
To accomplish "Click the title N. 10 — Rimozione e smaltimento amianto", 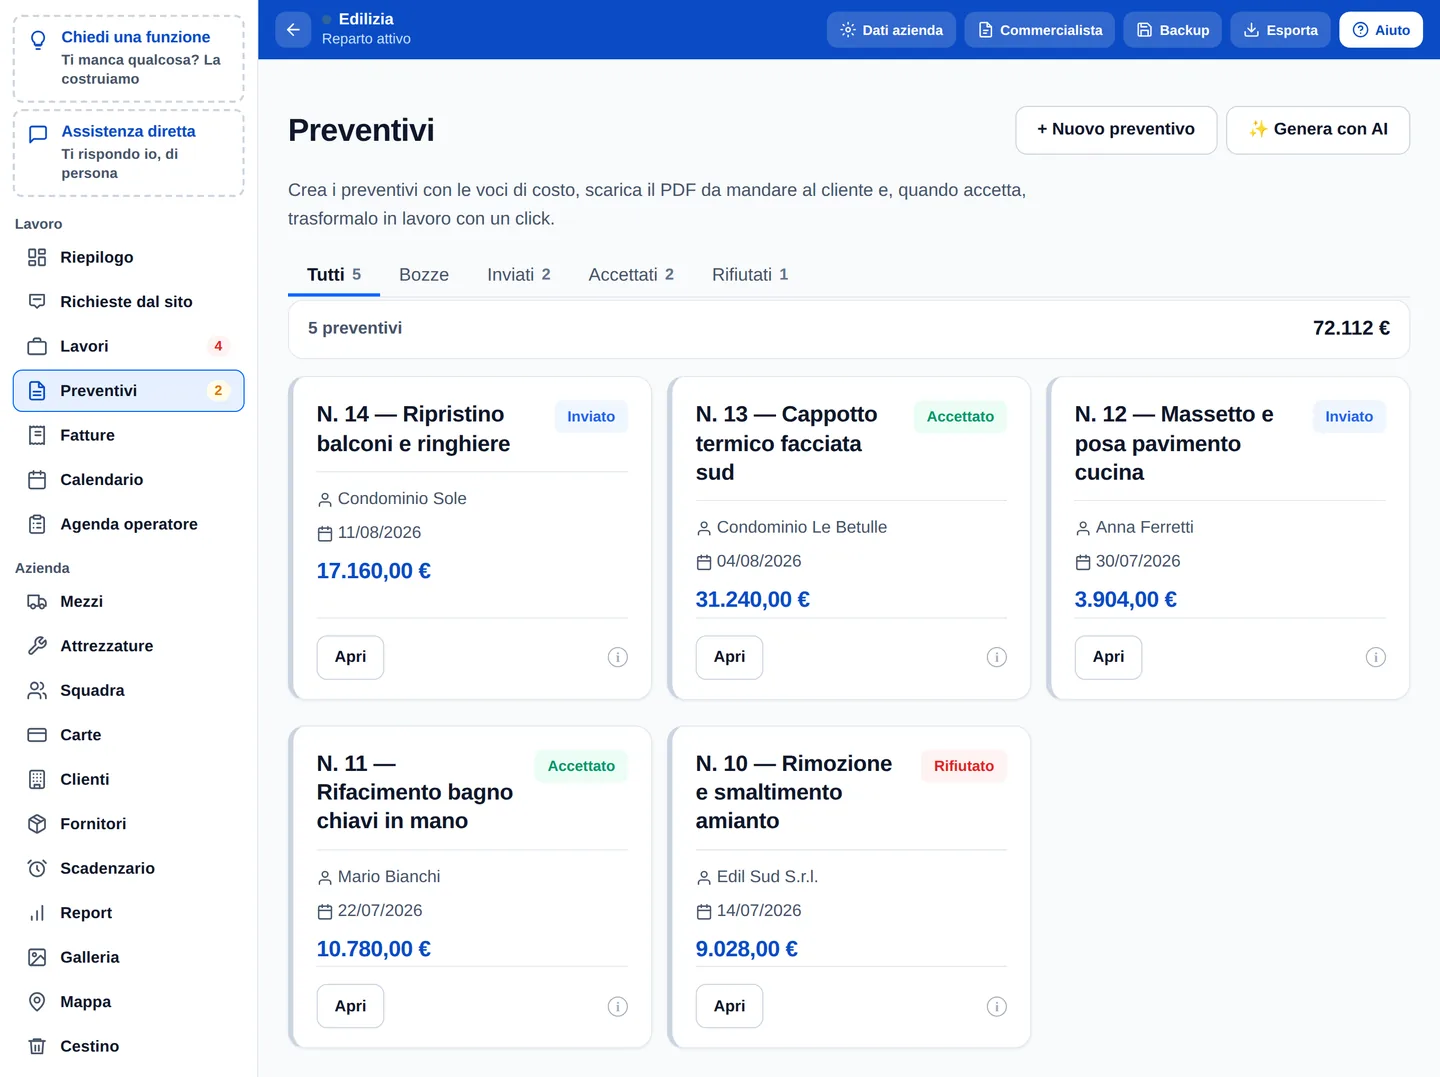I will pos(794,792).
